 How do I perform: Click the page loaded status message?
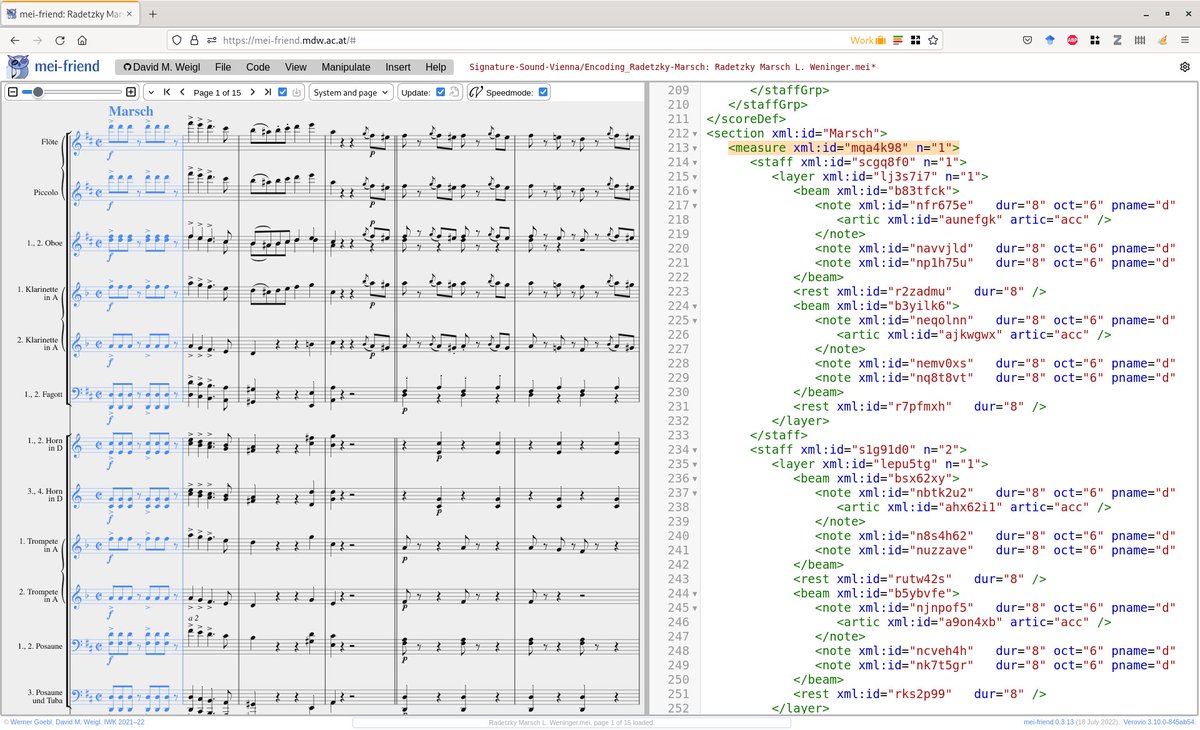click(x=572, y=722)
